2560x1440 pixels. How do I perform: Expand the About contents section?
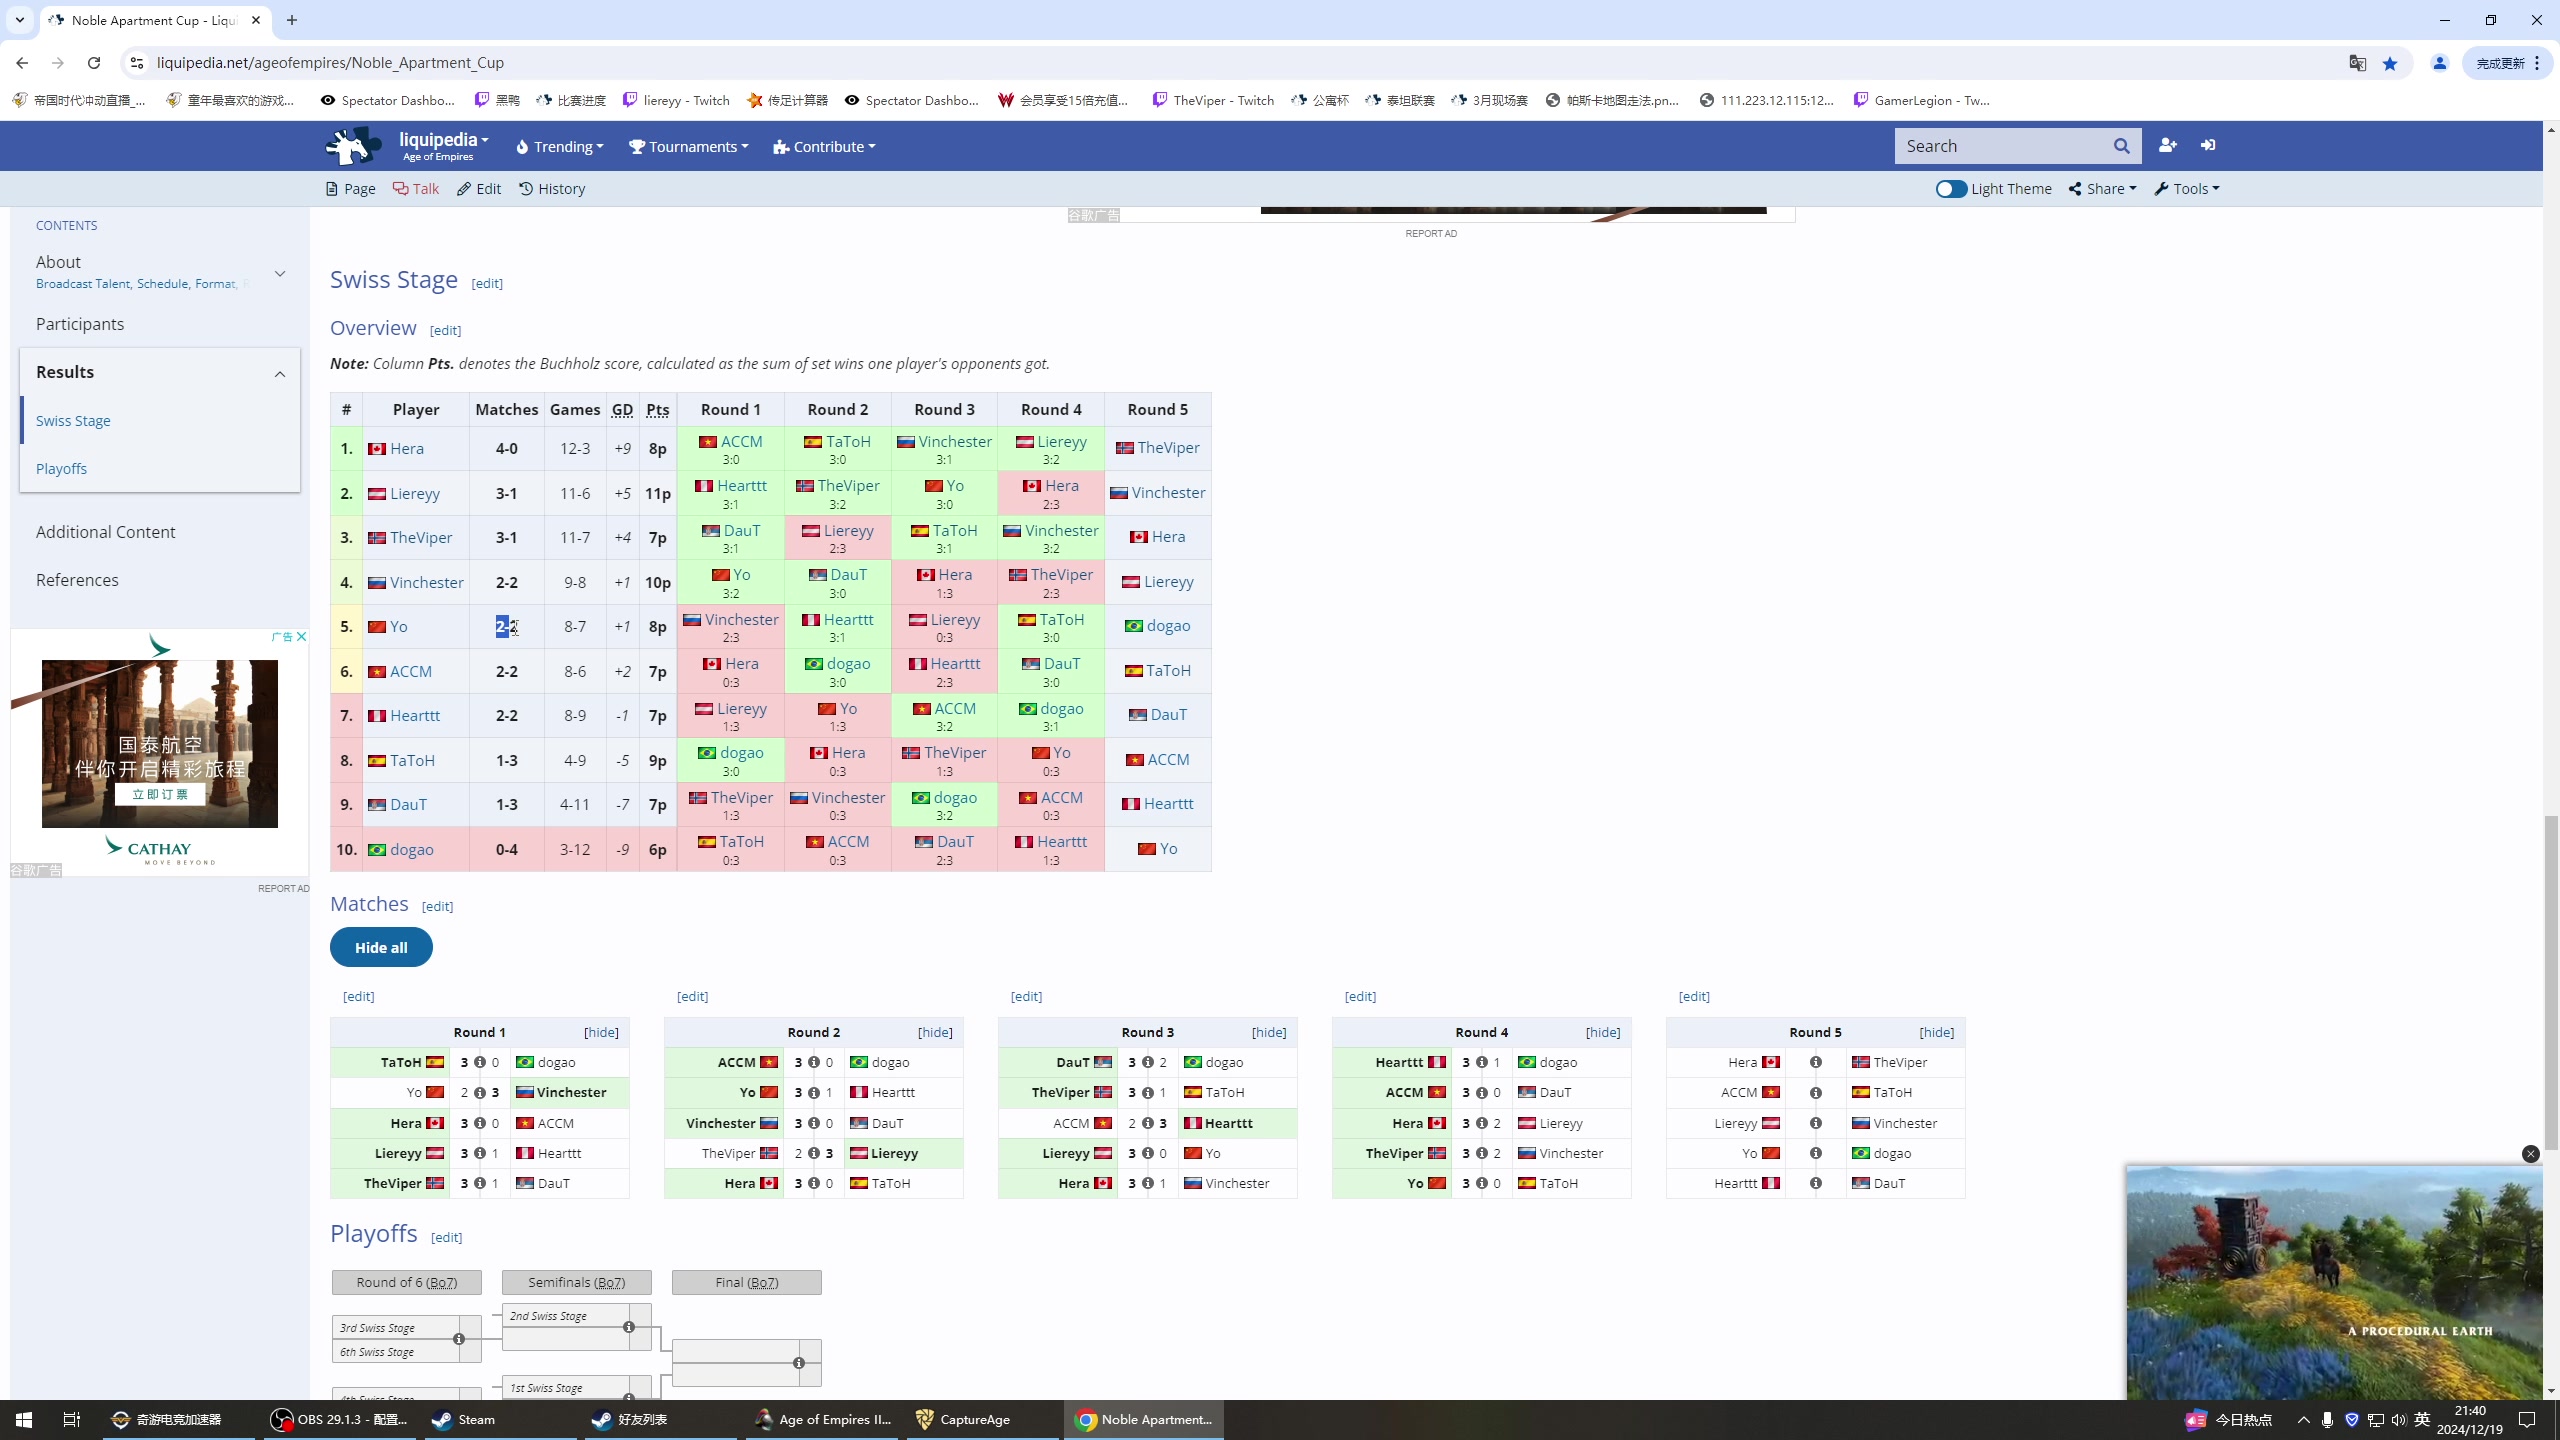(x=280, y=273)
